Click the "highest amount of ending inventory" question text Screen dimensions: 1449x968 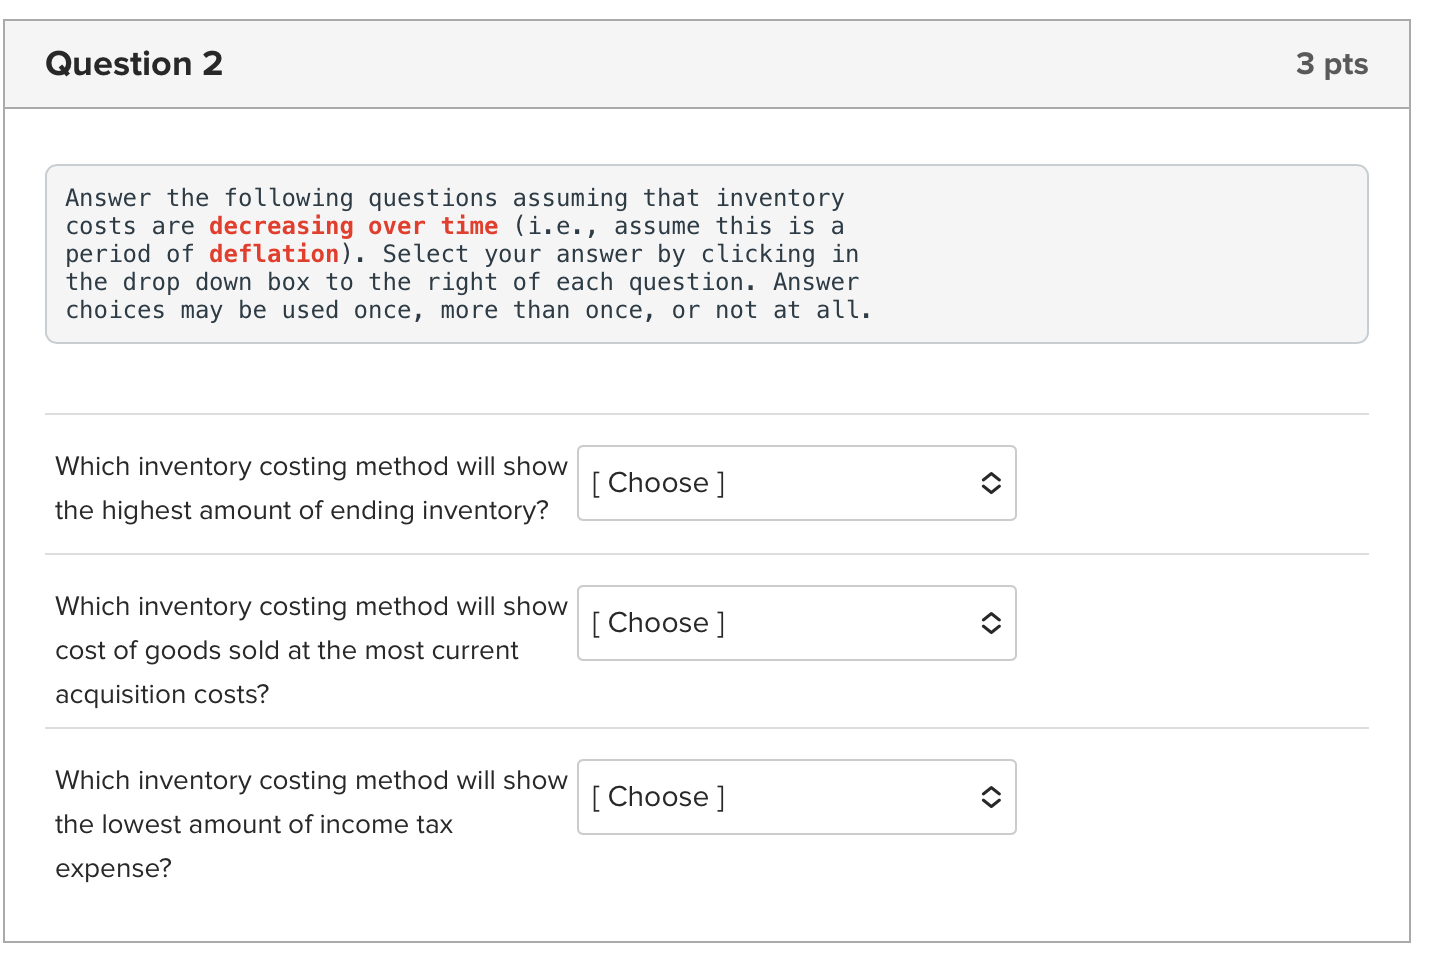click(302, 510)
